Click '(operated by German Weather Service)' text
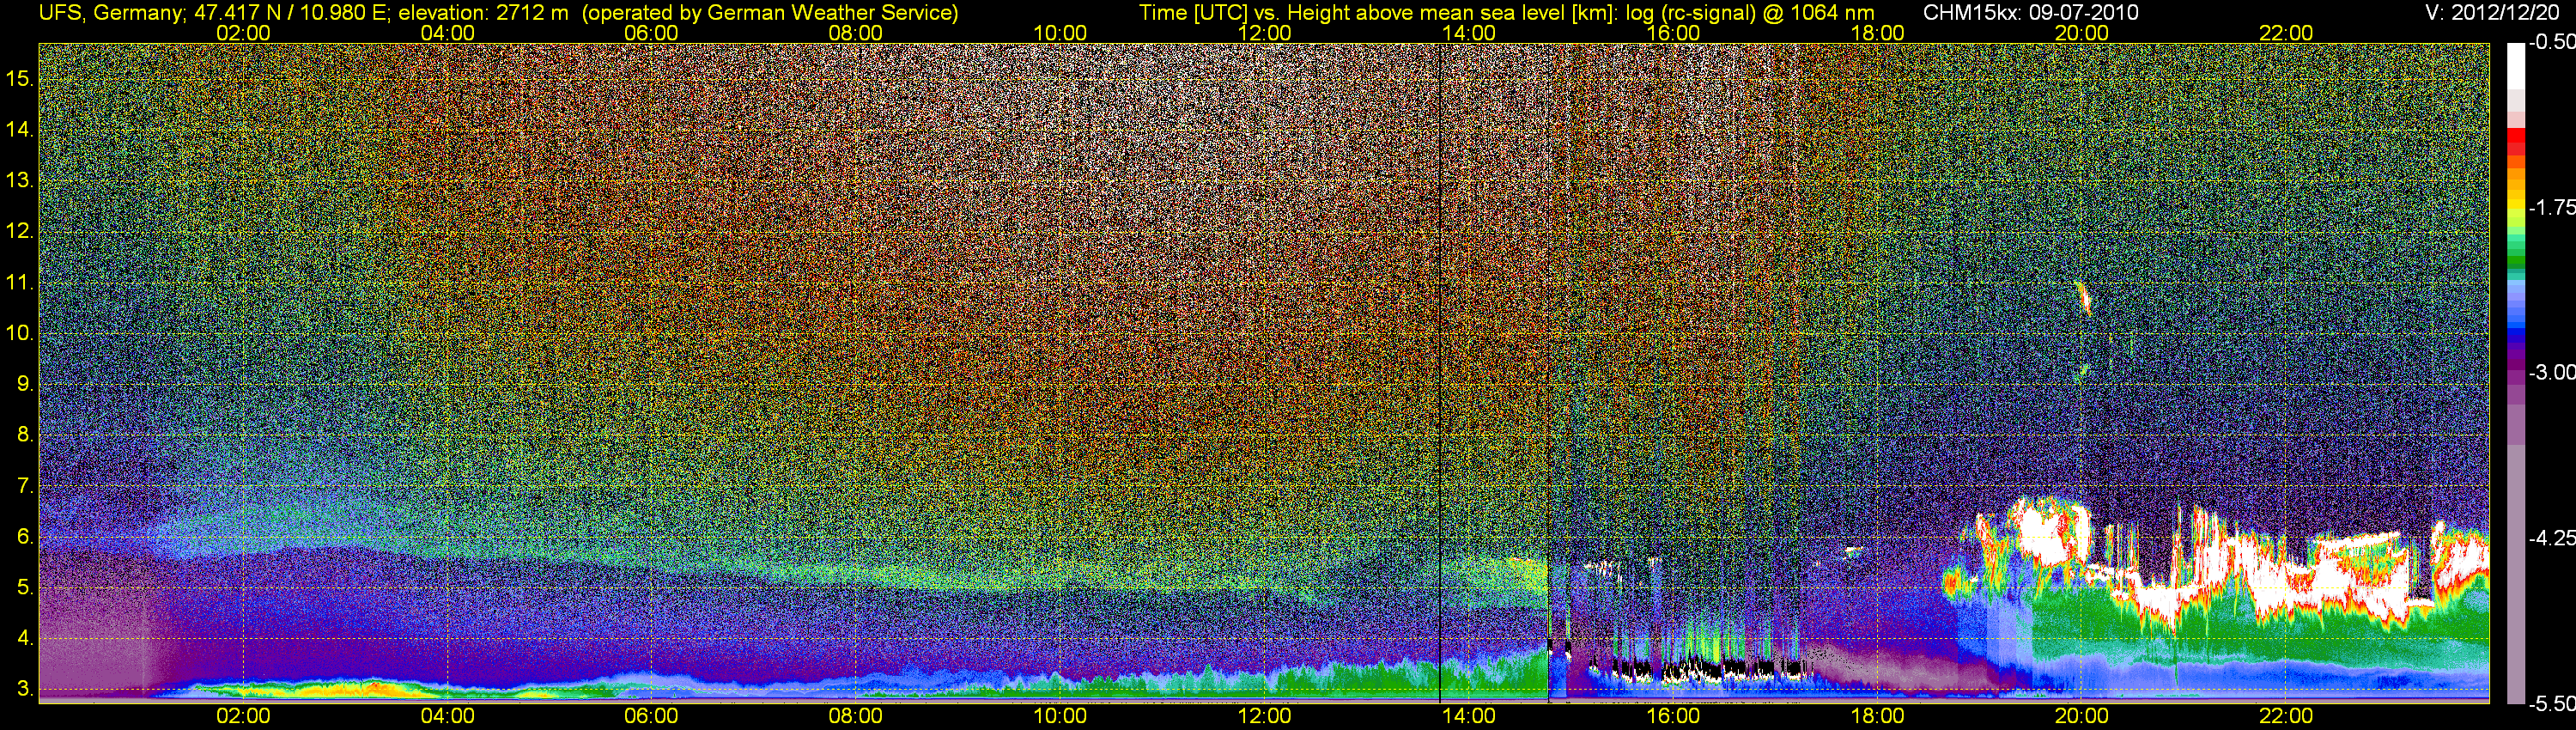Screen dimensions: 2576x730 pyautogui.click(x=770, y=13)
